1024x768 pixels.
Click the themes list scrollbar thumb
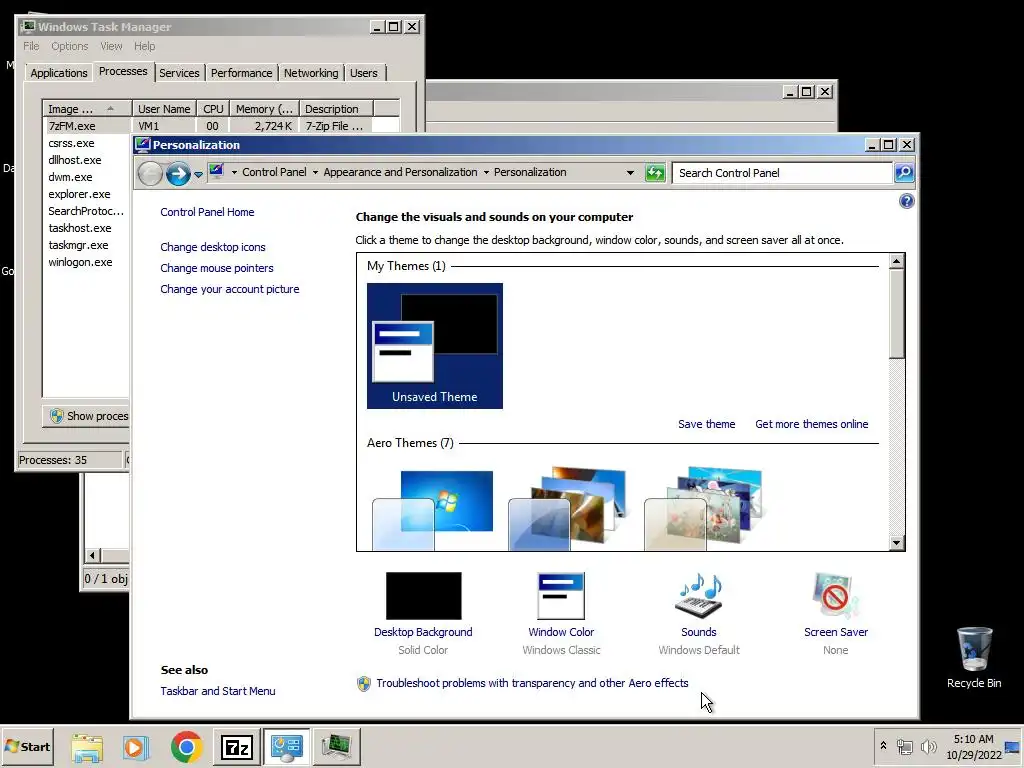897,313
